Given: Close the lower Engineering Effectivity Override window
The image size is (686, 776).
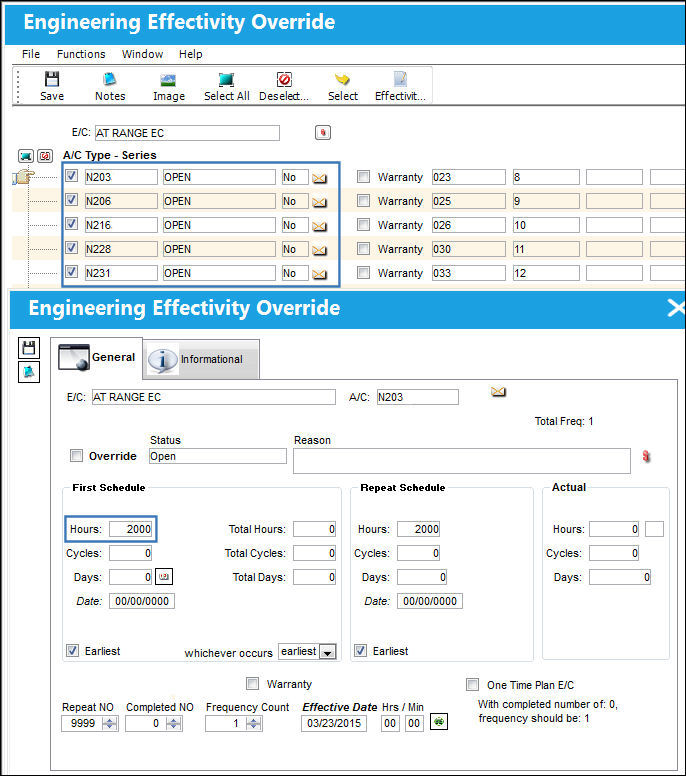Looking at the screenshot, I should 676,308.
